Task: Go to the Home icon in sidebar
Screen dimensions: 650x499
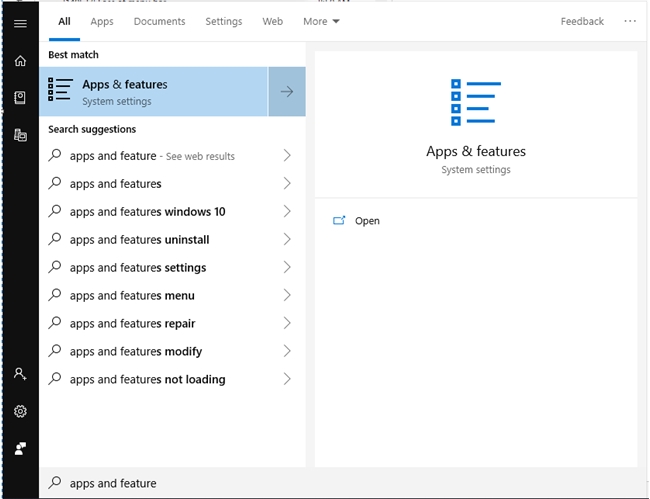Action: [x=20, y=61]
